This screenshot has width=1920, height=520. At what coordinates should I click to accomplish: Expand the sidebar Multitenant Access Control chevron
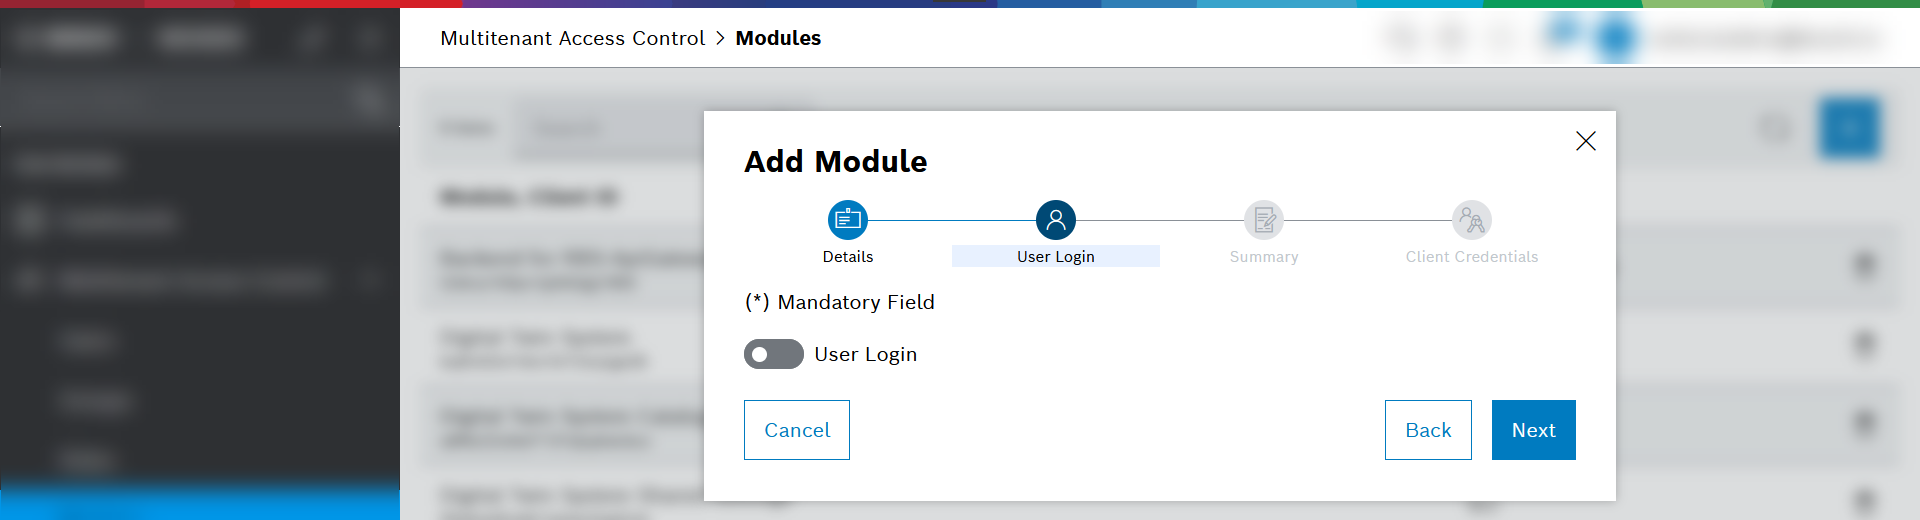coord(370,281)
